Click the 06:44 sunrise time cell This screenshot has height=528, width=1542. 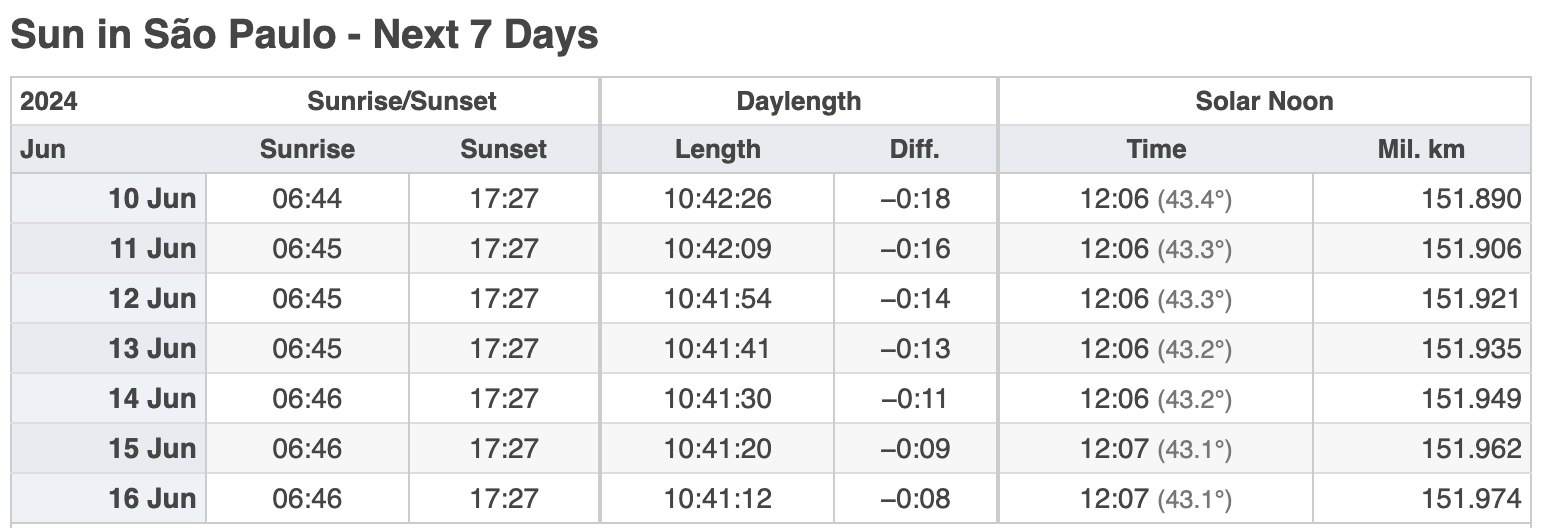(307, 198)
